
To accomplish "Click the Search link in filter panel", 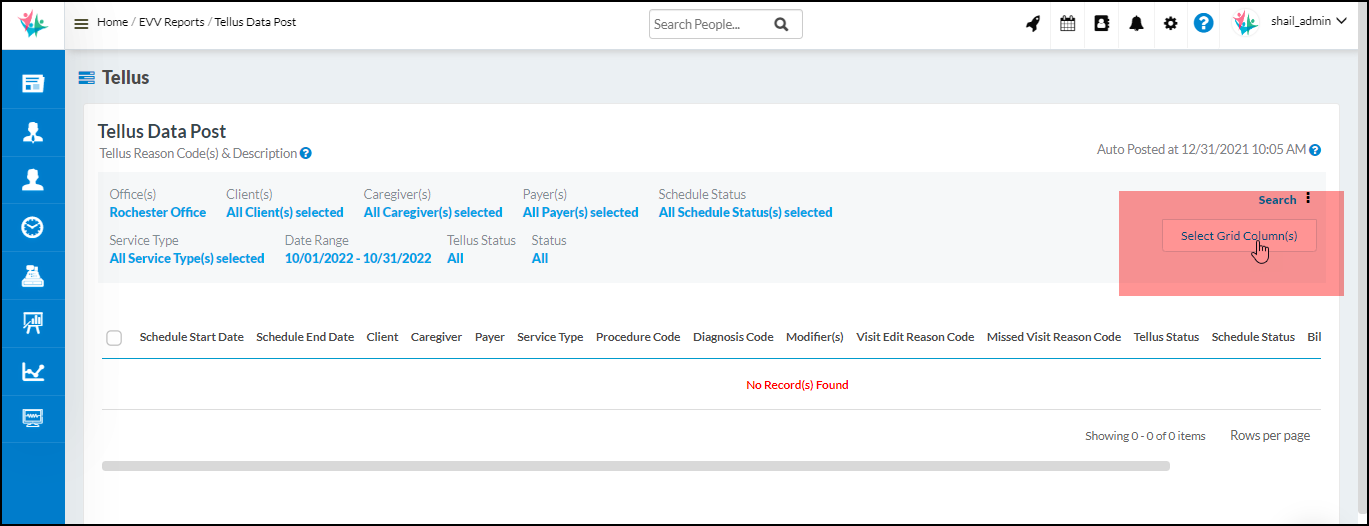I will [x=1276, y=200].
